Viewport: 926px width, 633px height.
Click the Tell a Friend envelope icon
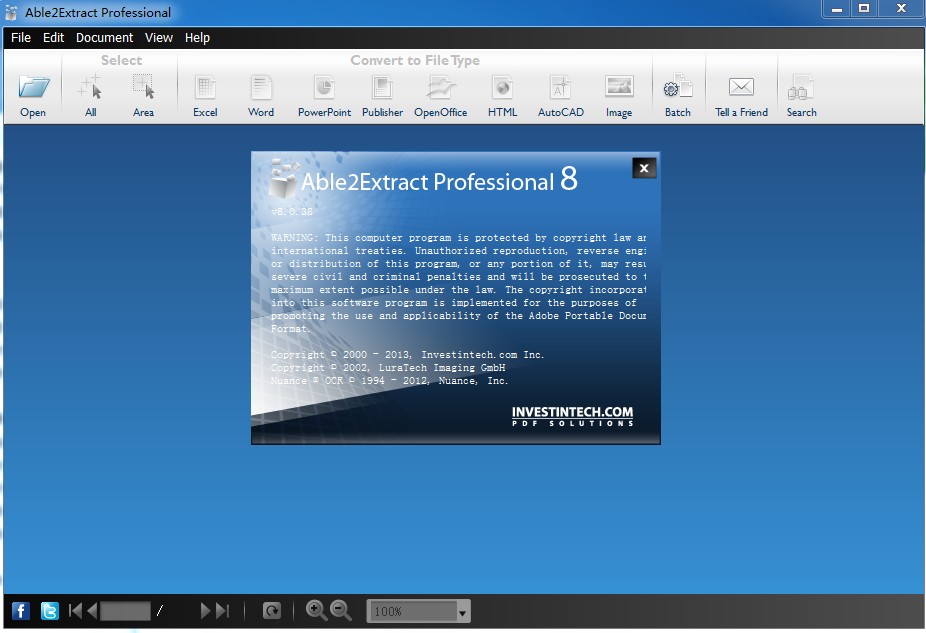(x=741, y=87)
